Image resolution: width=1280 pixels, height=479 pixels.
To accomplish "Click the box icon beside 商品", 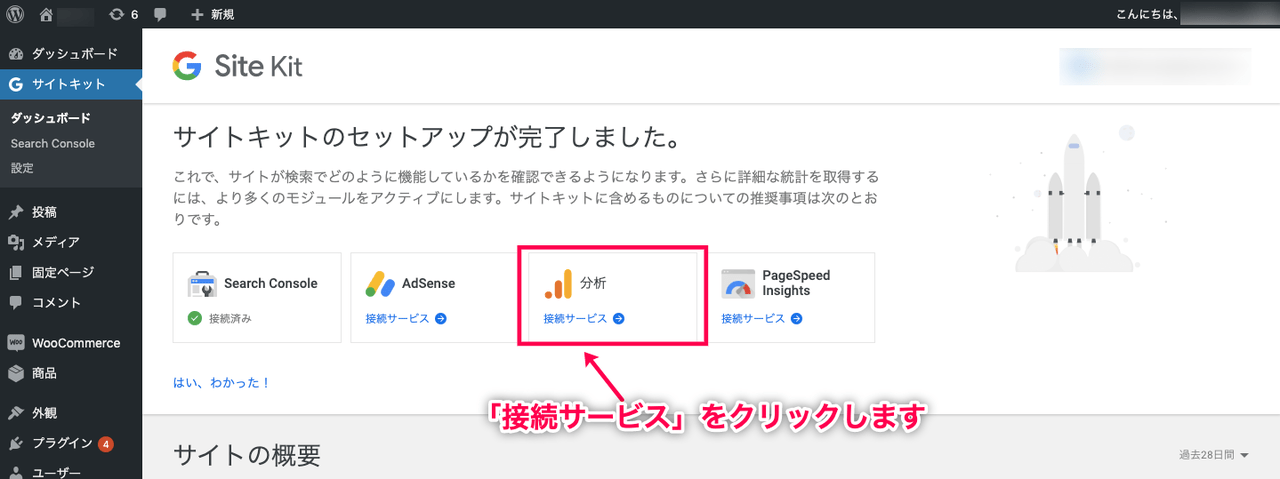I will point(16,373).
